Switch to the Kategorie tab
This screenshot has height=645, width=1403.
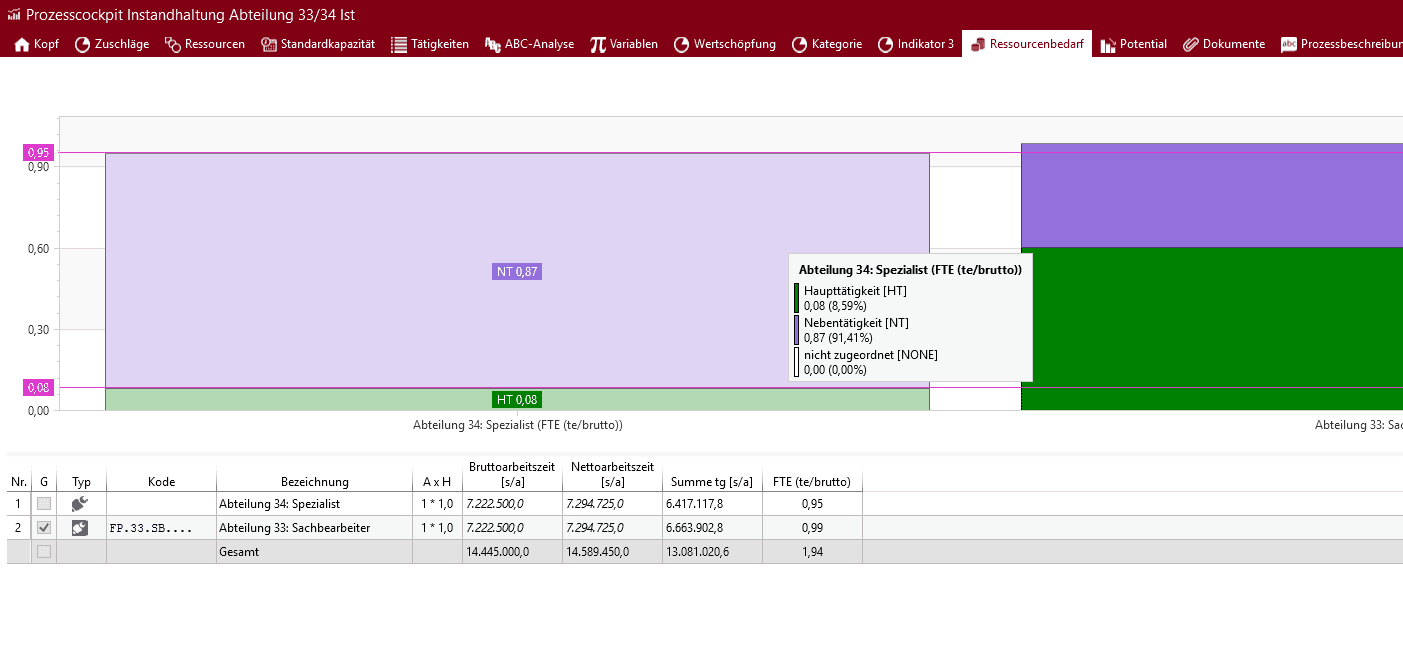click(x=826, y=44)
